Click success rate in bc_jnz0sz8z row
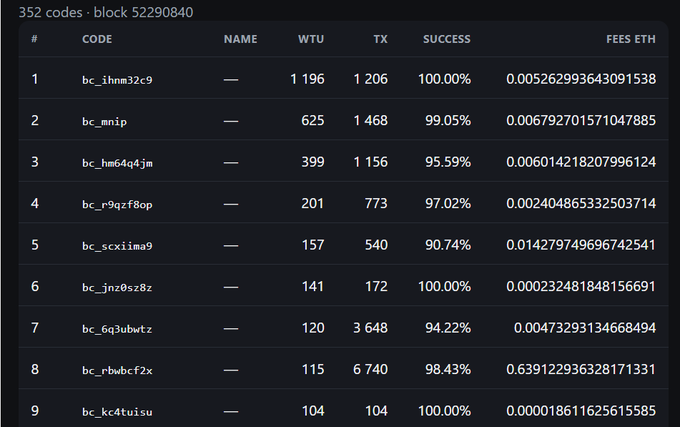680x427 pixels. (x=445, y=287)
